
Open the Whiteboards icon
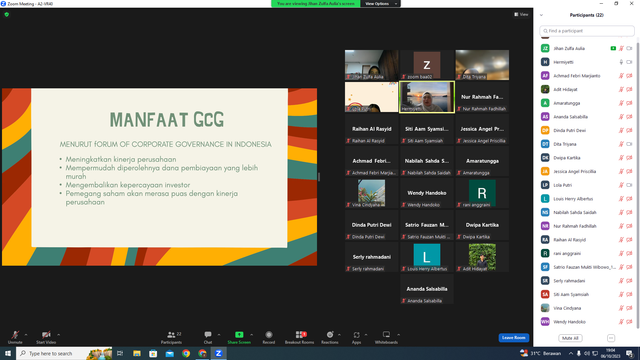pos(386,335)
